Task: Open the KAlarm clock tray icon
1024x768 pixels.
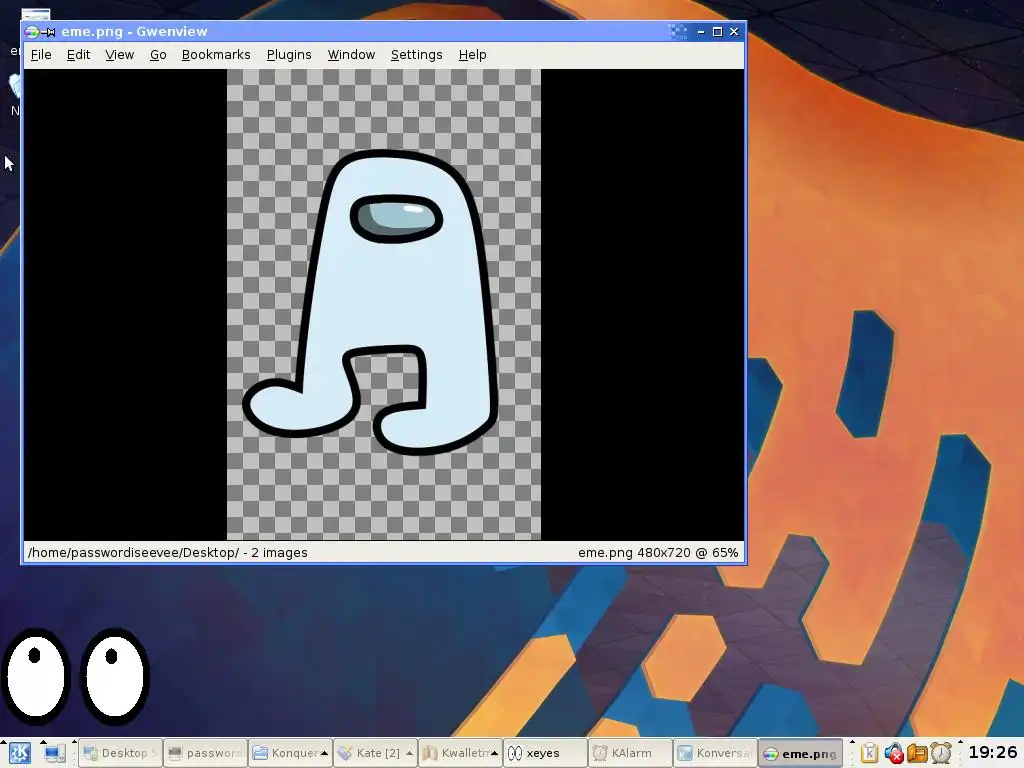Action: coord(941,753)
